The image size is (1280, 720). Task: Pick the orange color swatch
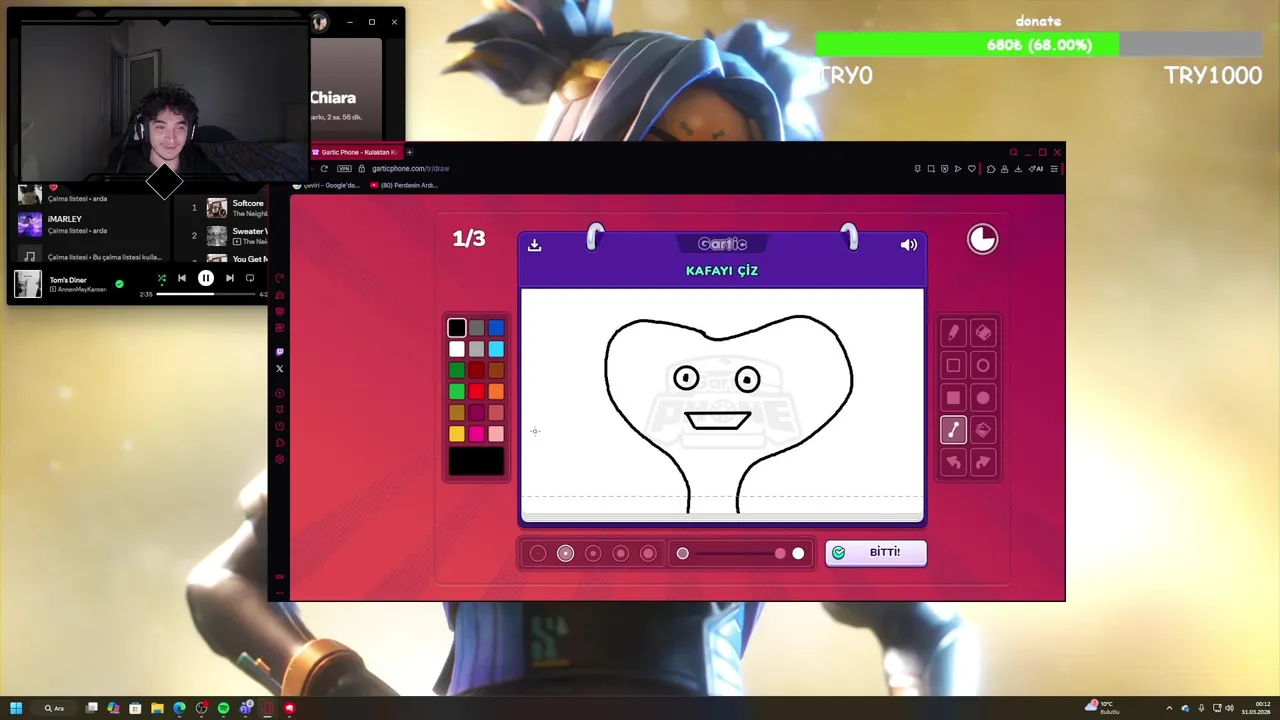coord(496,391)
